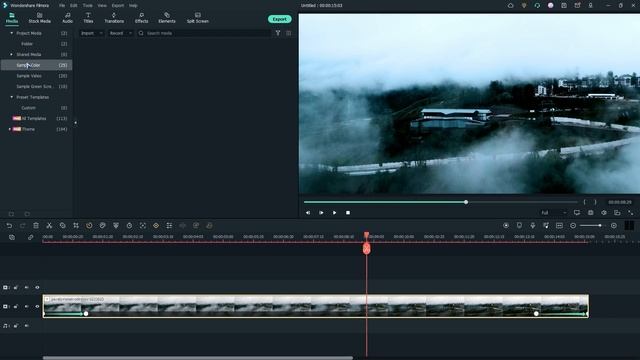Undo the last timeline action
640x360 pixels.
pyautogui.click(x=9, y=225)
